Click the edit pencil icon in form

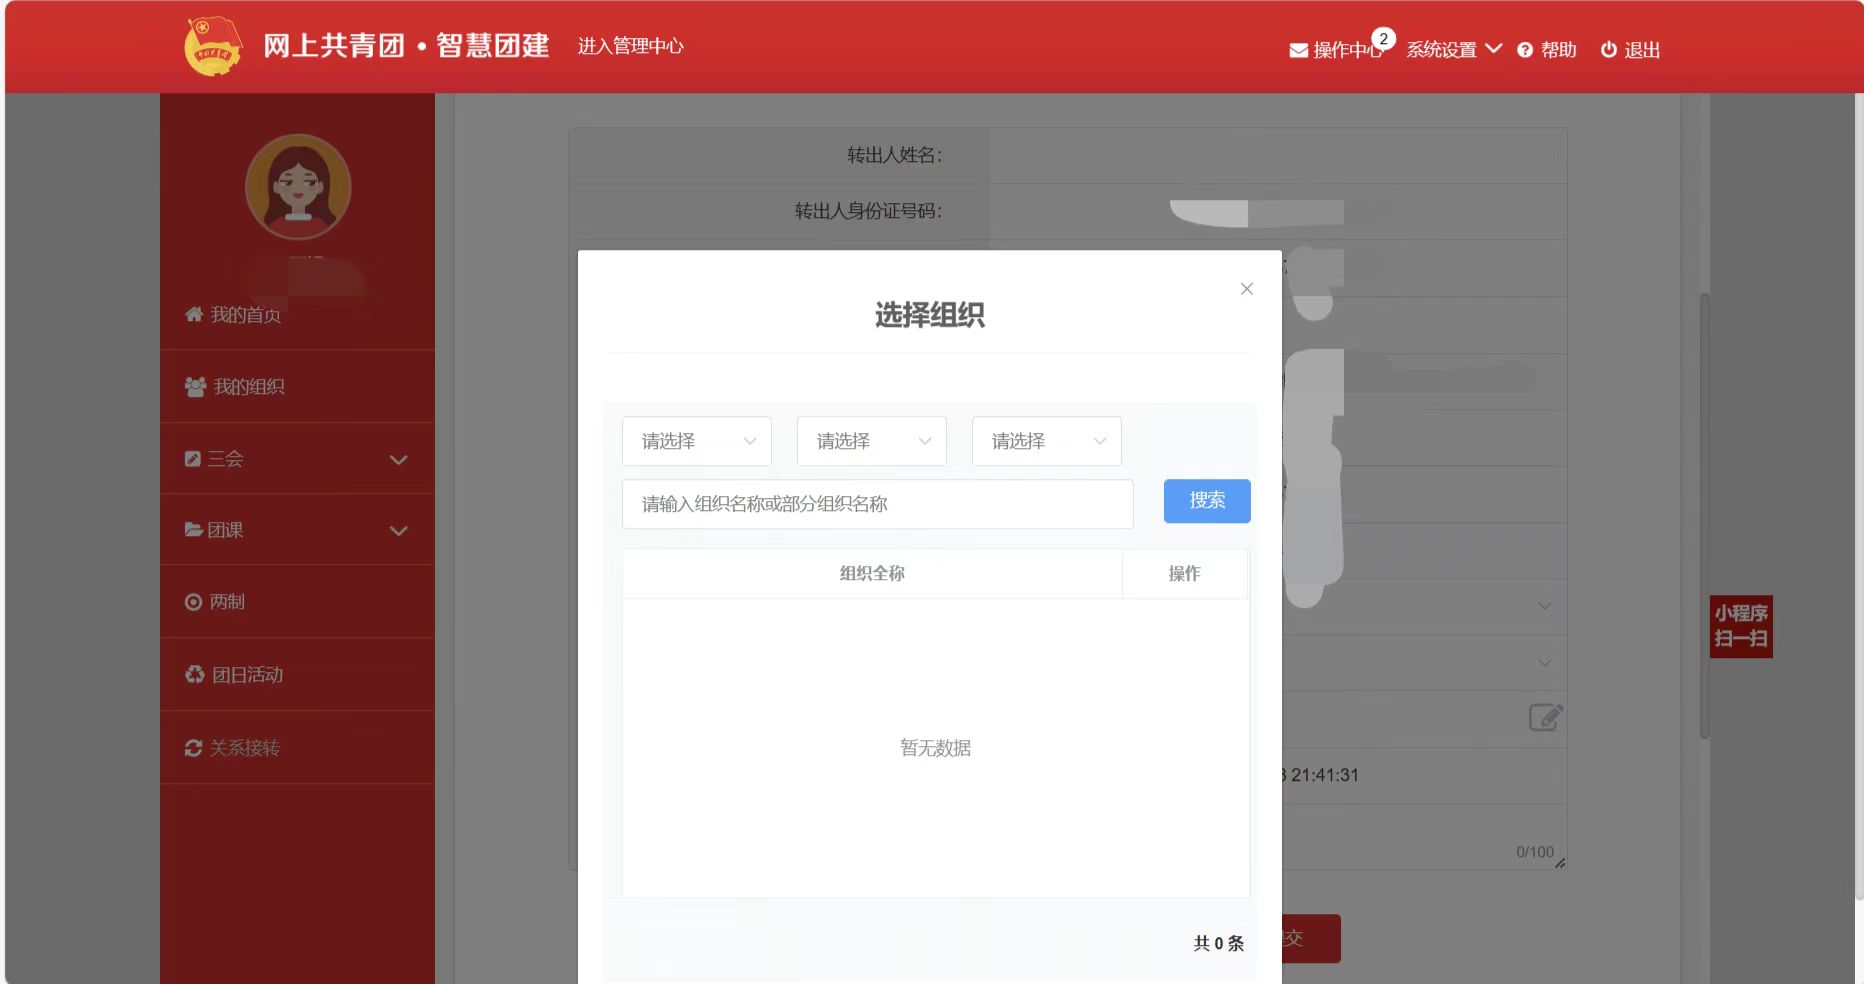(x=1545, y=717)
